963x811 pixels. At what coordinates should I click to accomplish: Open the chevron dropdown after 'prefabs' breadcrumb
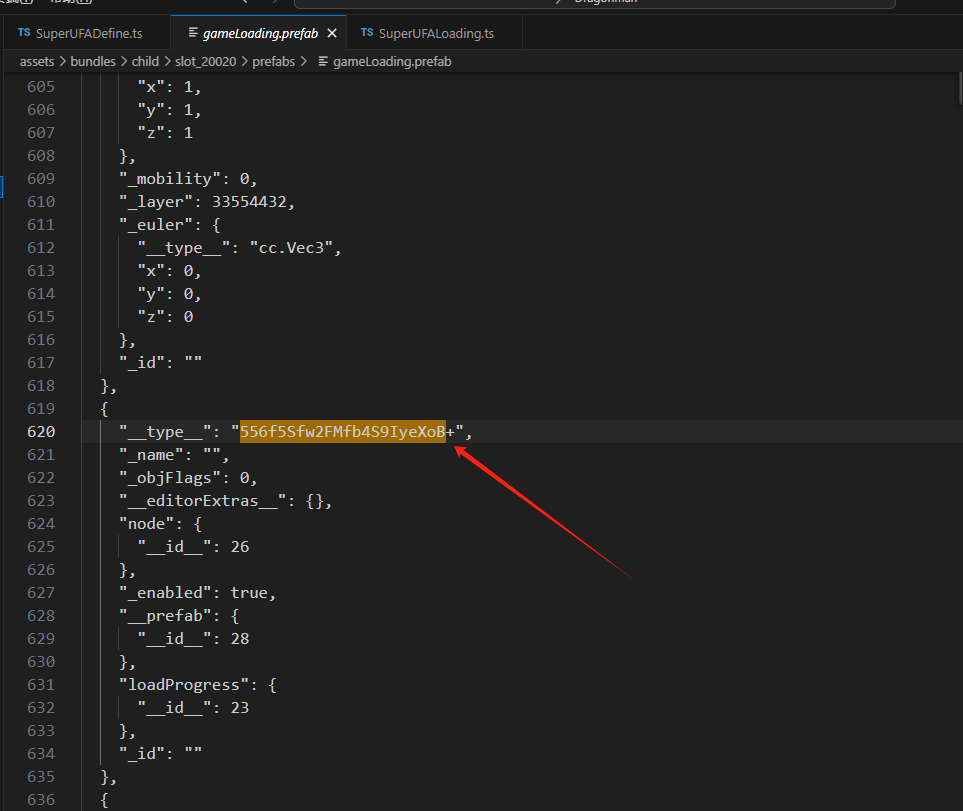[x=303, y=61]
